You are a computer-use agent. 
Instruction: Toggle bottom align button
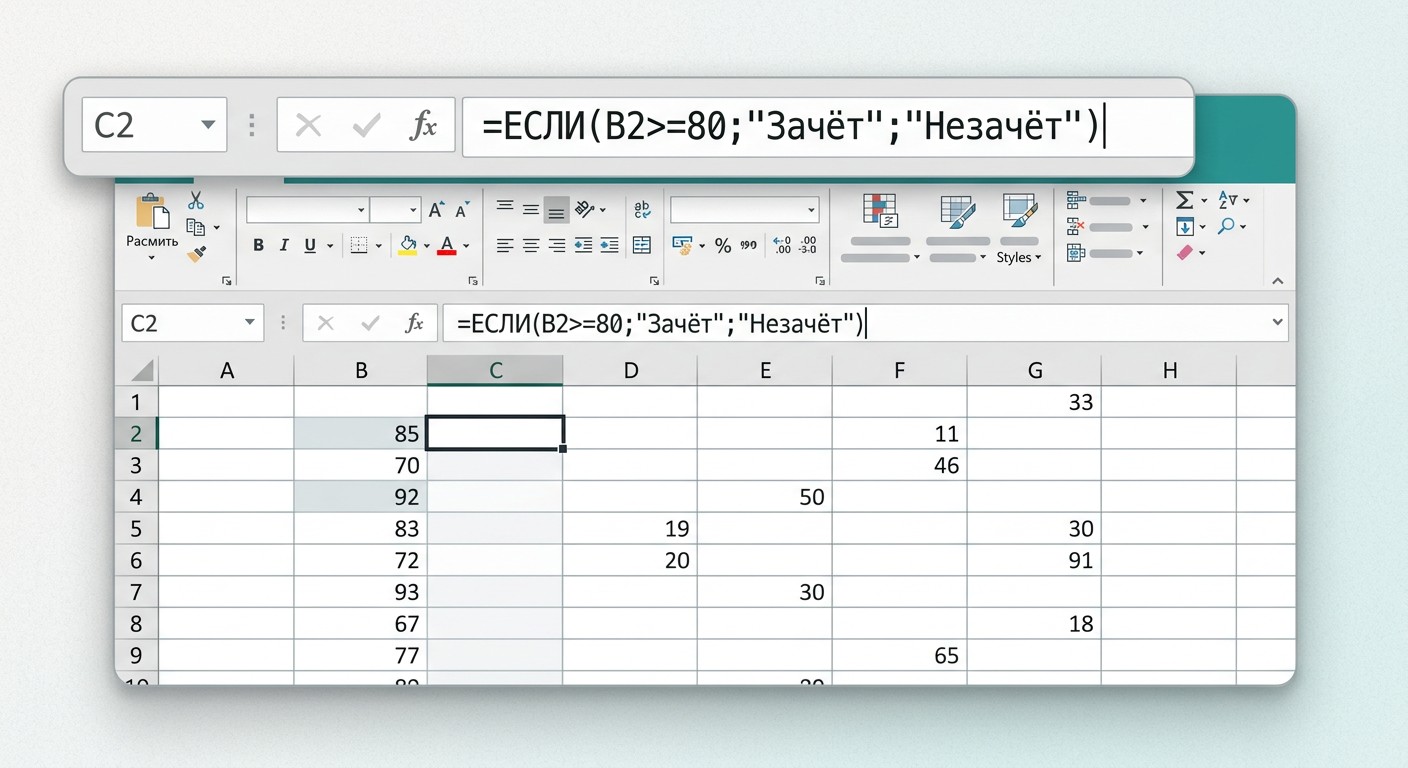point(557,211)
